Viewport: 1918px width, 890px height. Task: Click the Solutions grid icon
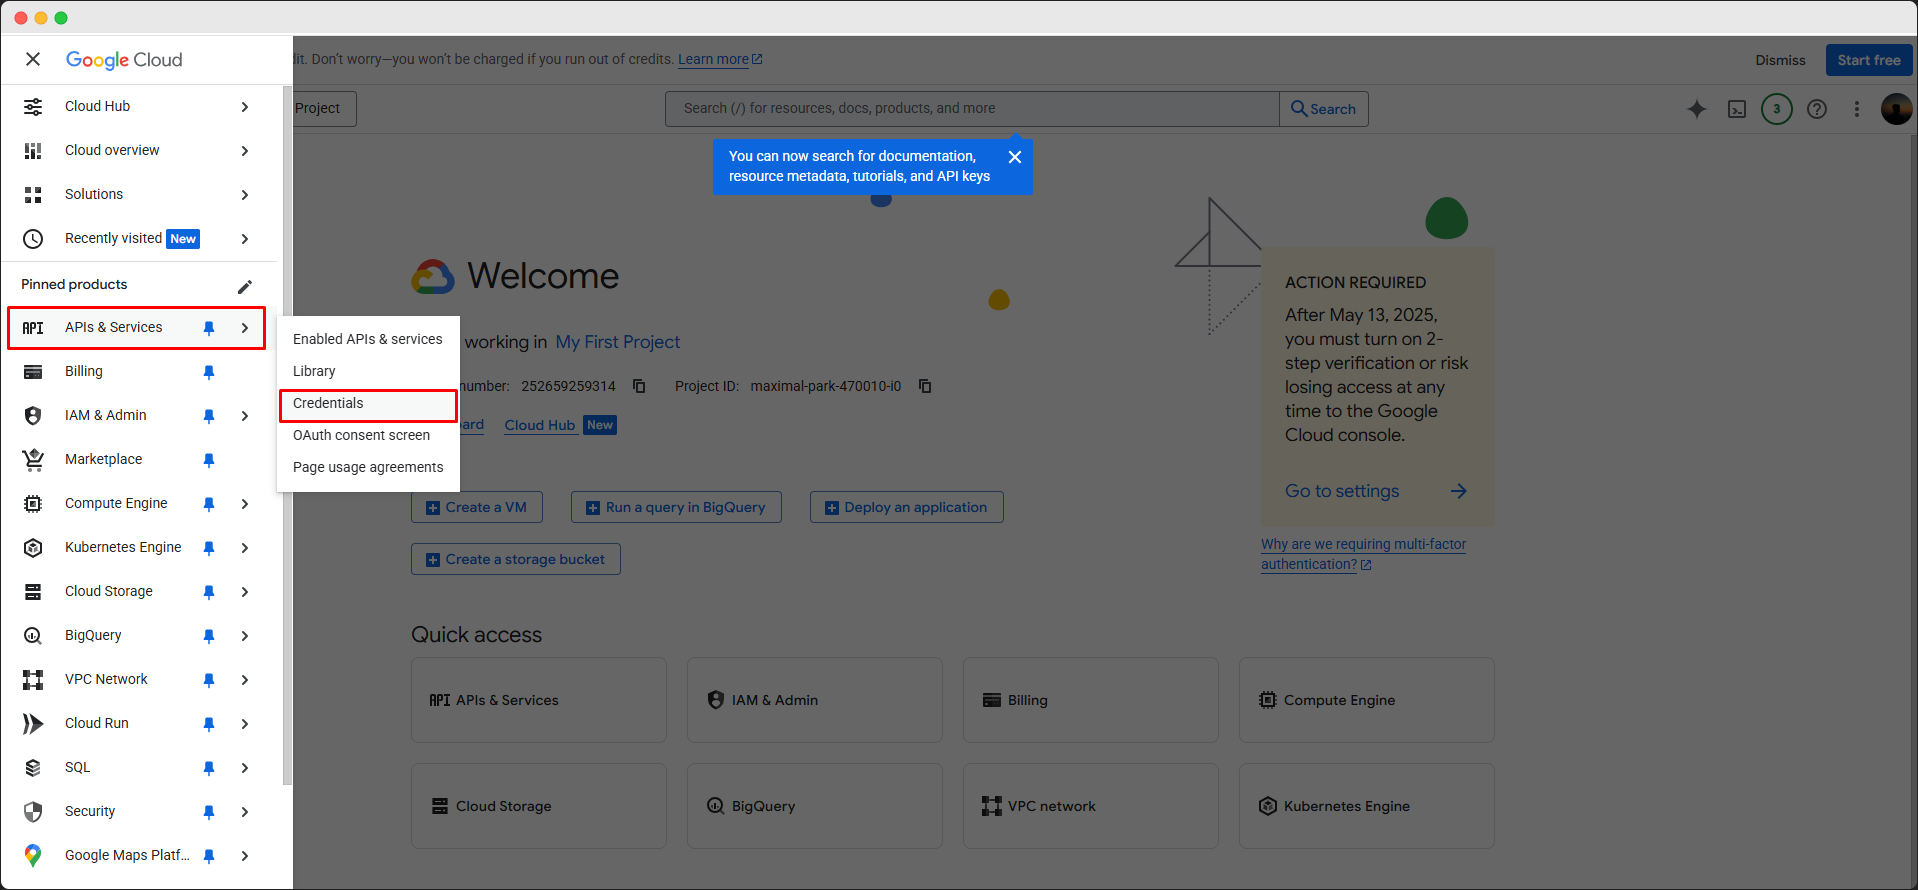point(33,194)
